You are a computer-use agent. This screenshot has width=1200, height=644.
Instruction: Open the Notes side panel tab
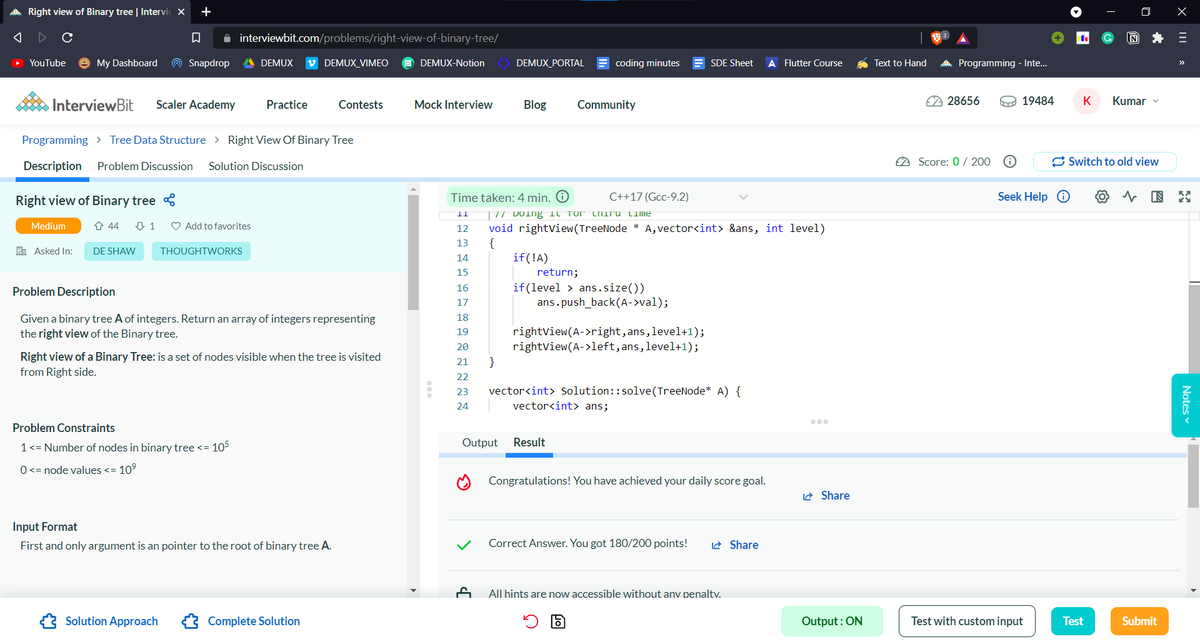[1185, 405]
